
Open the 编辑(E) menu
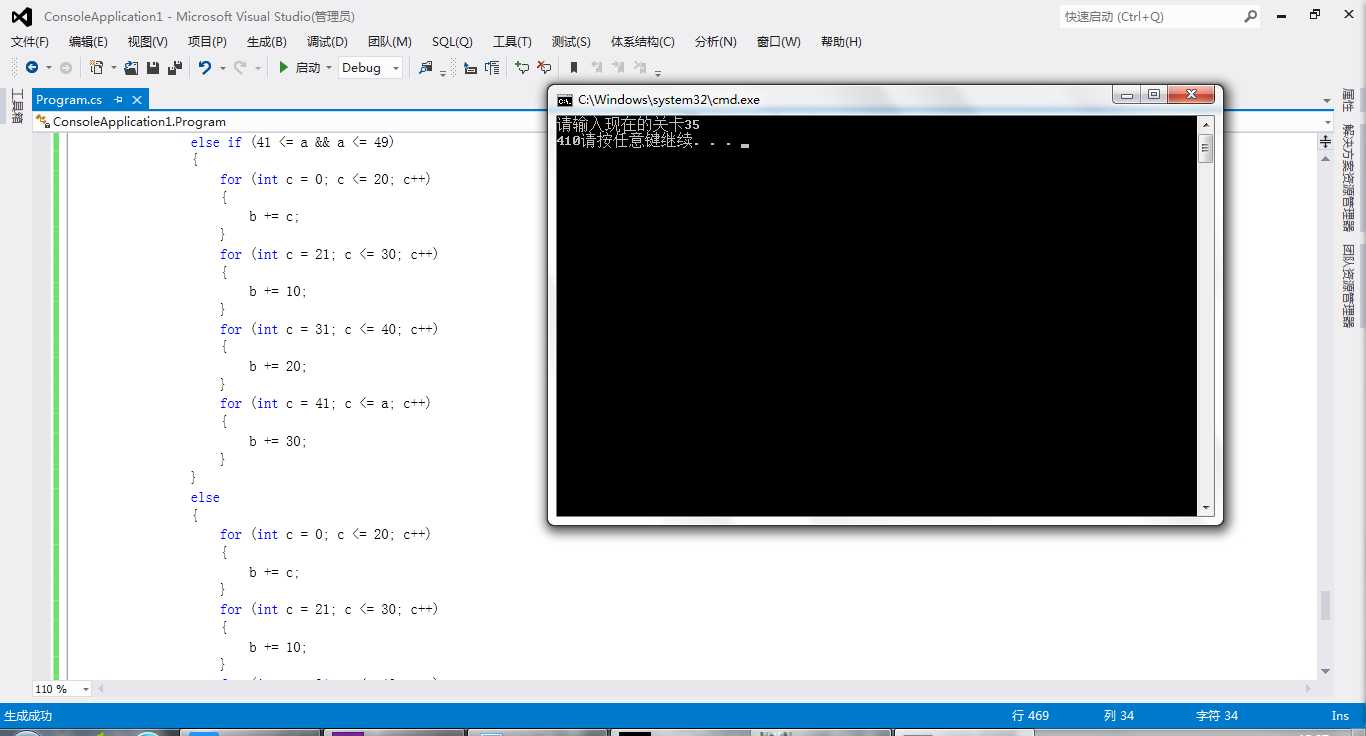click(88, 41)
